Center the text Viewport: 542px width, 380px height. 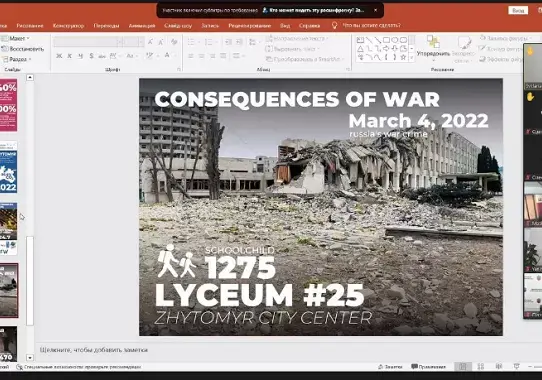pyautogui.click(x=202, y=56)
